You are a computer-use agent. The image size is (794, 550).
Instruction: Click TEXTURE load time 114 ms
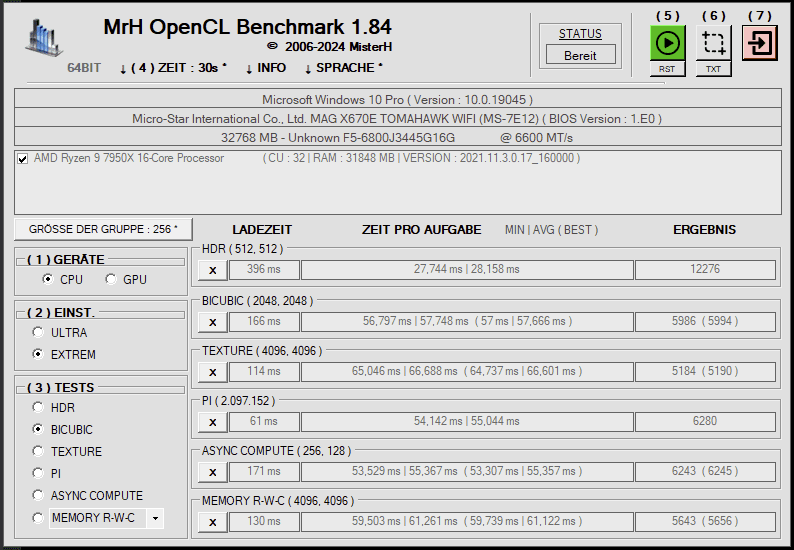coord(264,372)
